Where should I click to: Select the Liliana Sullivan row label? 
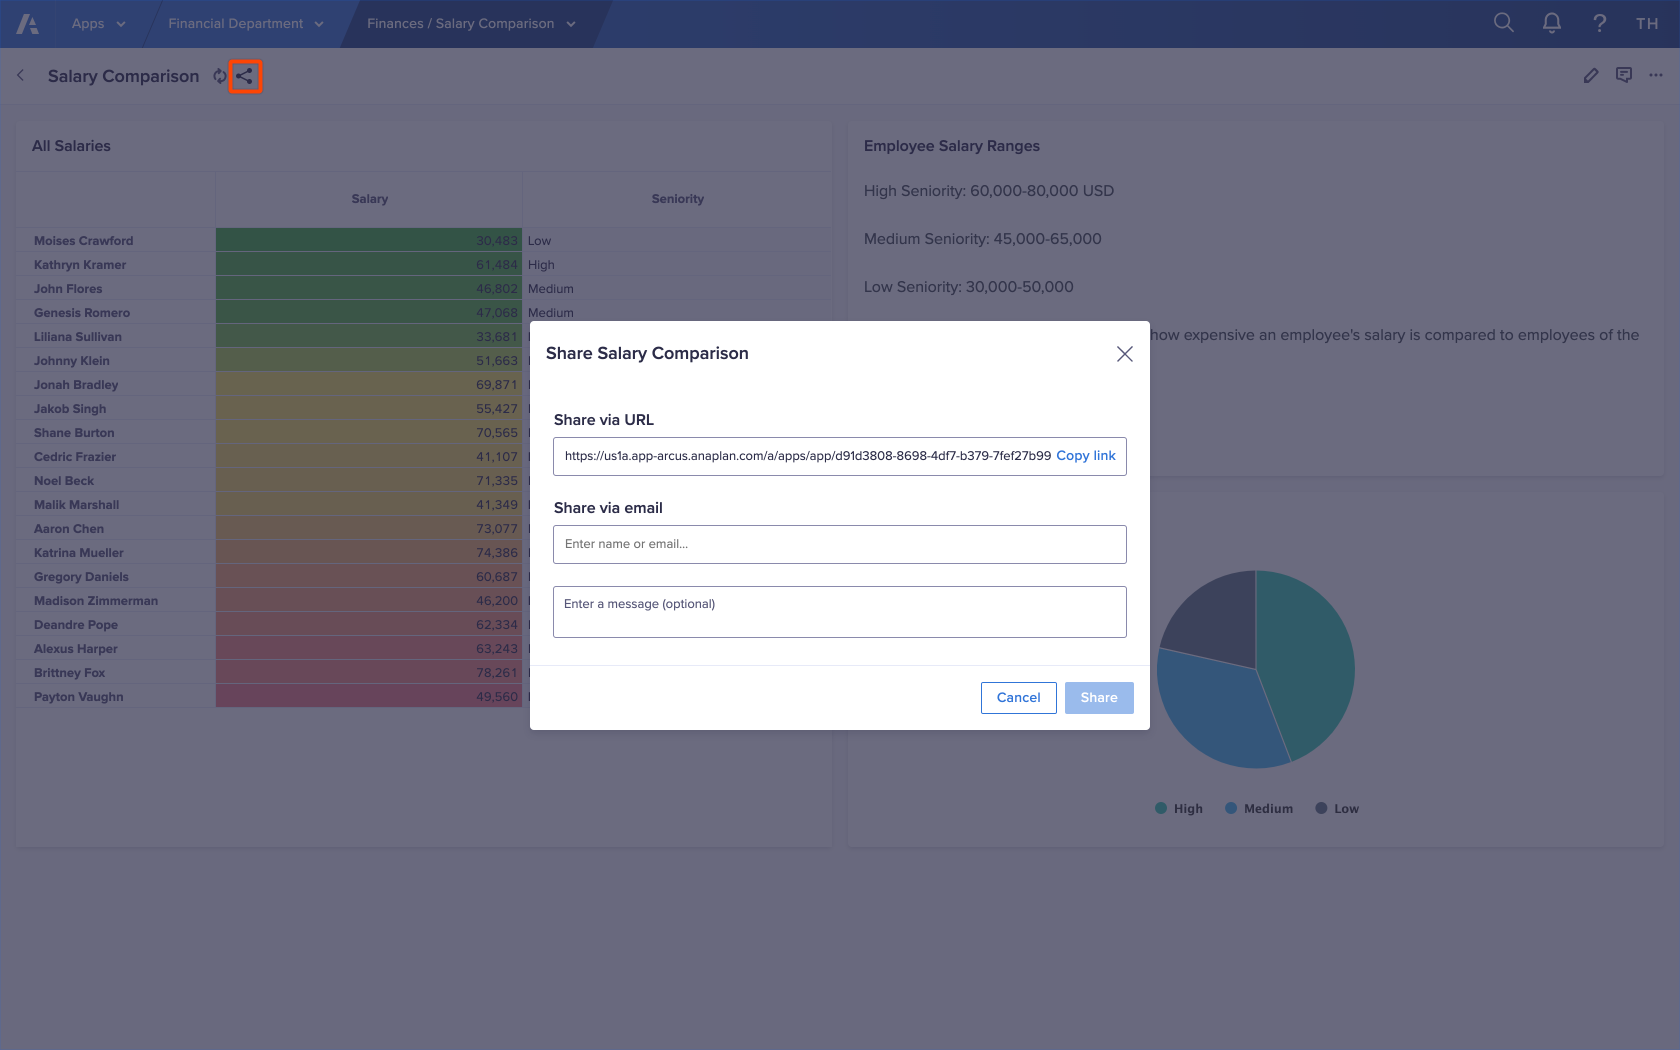(78, 337)
